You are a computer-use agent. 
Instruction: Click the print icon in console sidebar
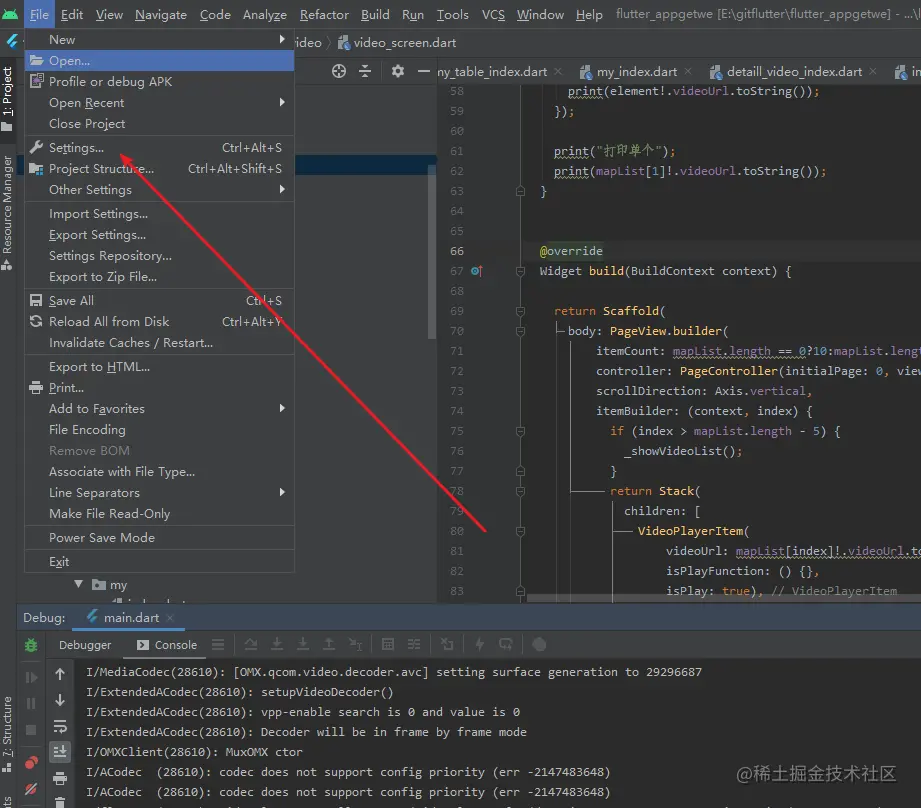coord(60,778)
